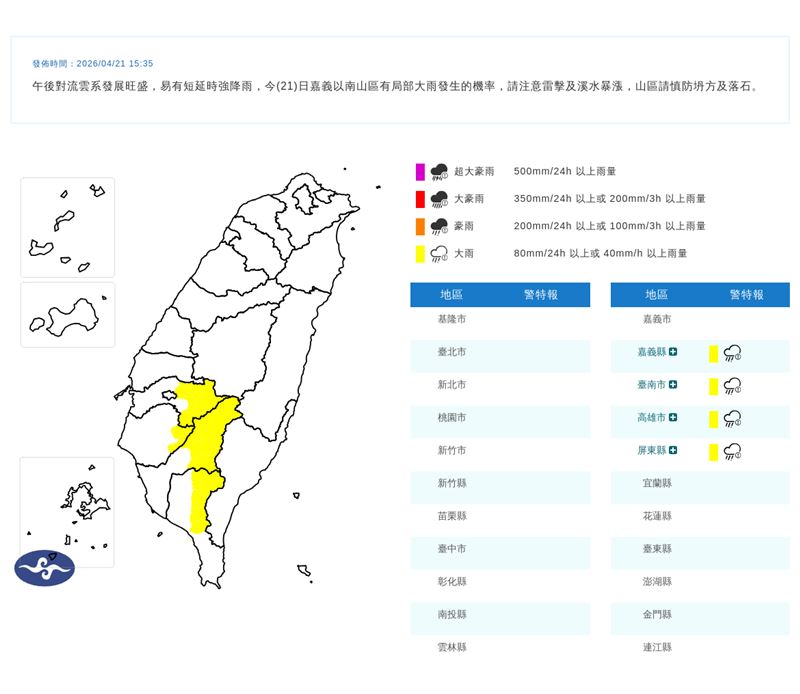Viewport: 800px width, 694px height.
Task: Click the blue weather agency logo
Action: click(44, 568)
